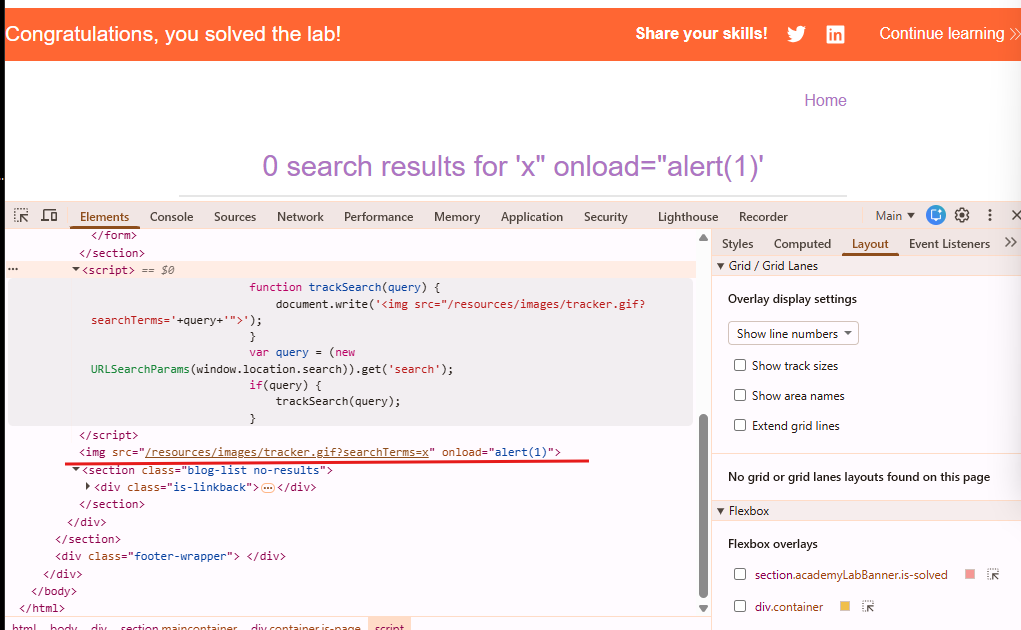This screenshot has width=1021, height=630.
Task: Open the Memory tab
Action: [x=457, y=217]
